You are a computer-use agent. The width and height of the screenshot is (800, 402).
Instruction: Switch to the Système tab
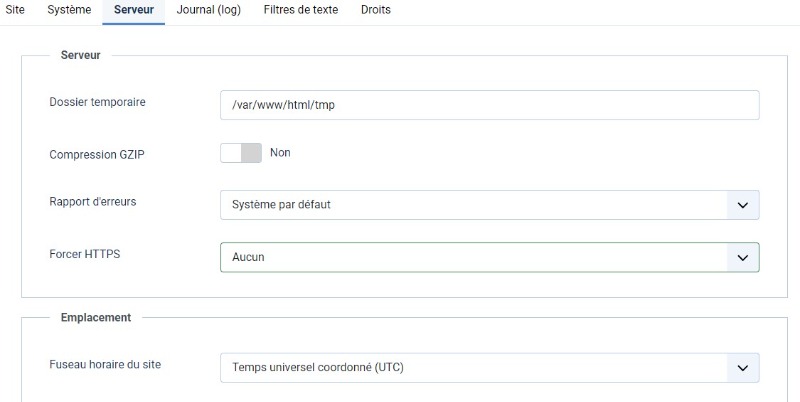[69, 10]
